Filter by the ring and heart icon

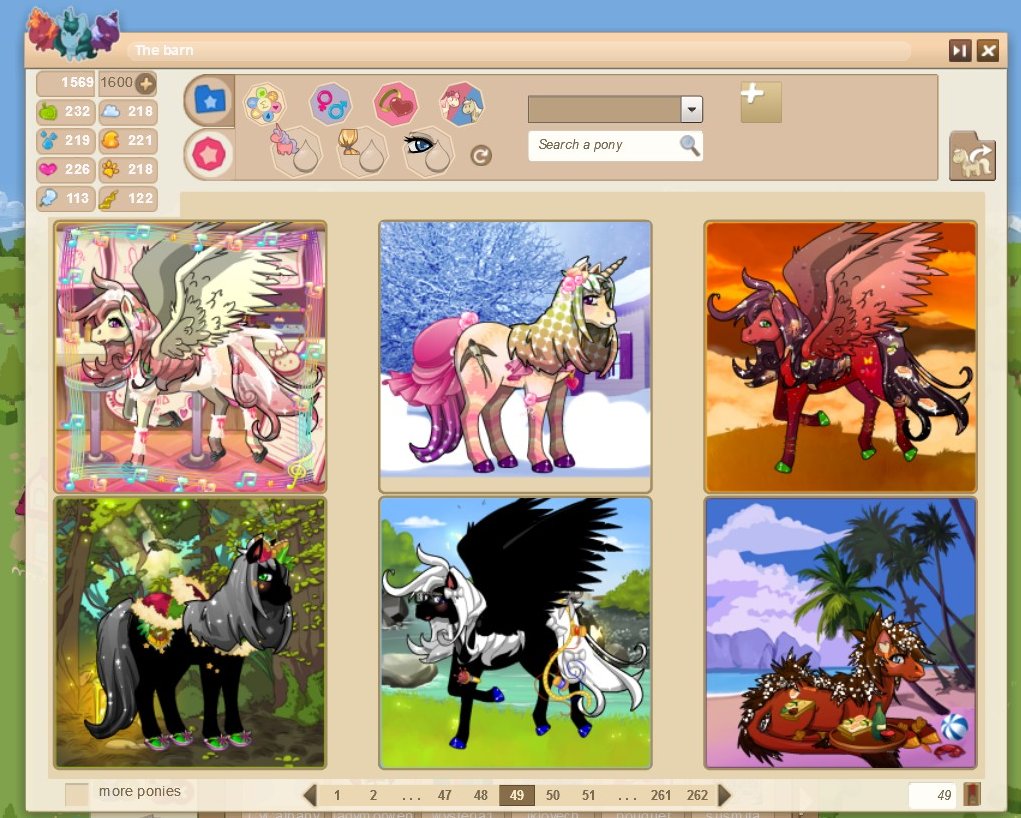pos(395,104)
